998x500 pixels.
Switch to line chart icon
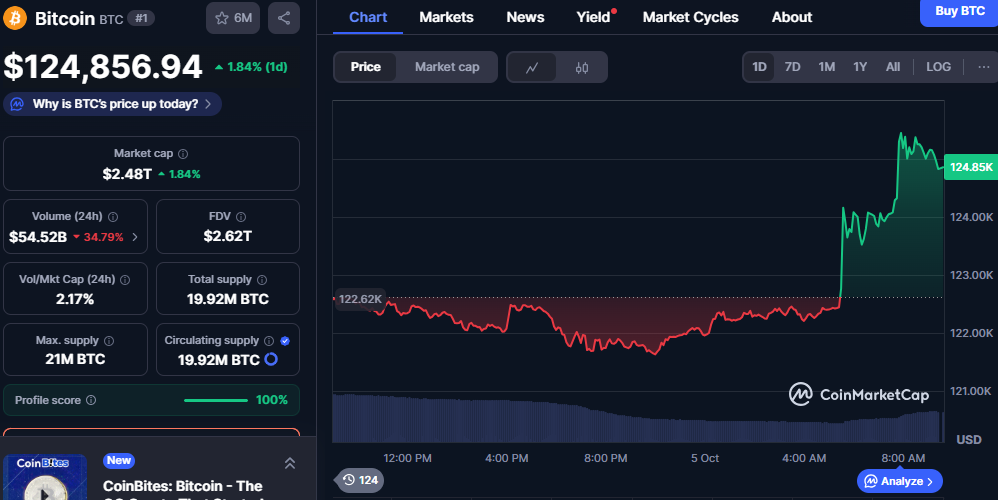point(533,67)
